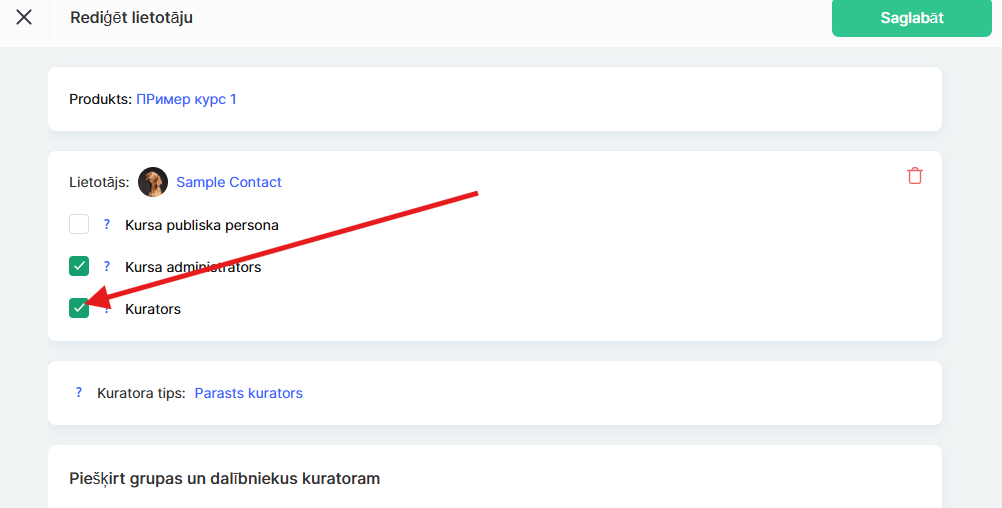The width and height of the screenshot is (1002, 508).
Task: Show help for Kursa publiska persona
Action: [x=107, y=225]
